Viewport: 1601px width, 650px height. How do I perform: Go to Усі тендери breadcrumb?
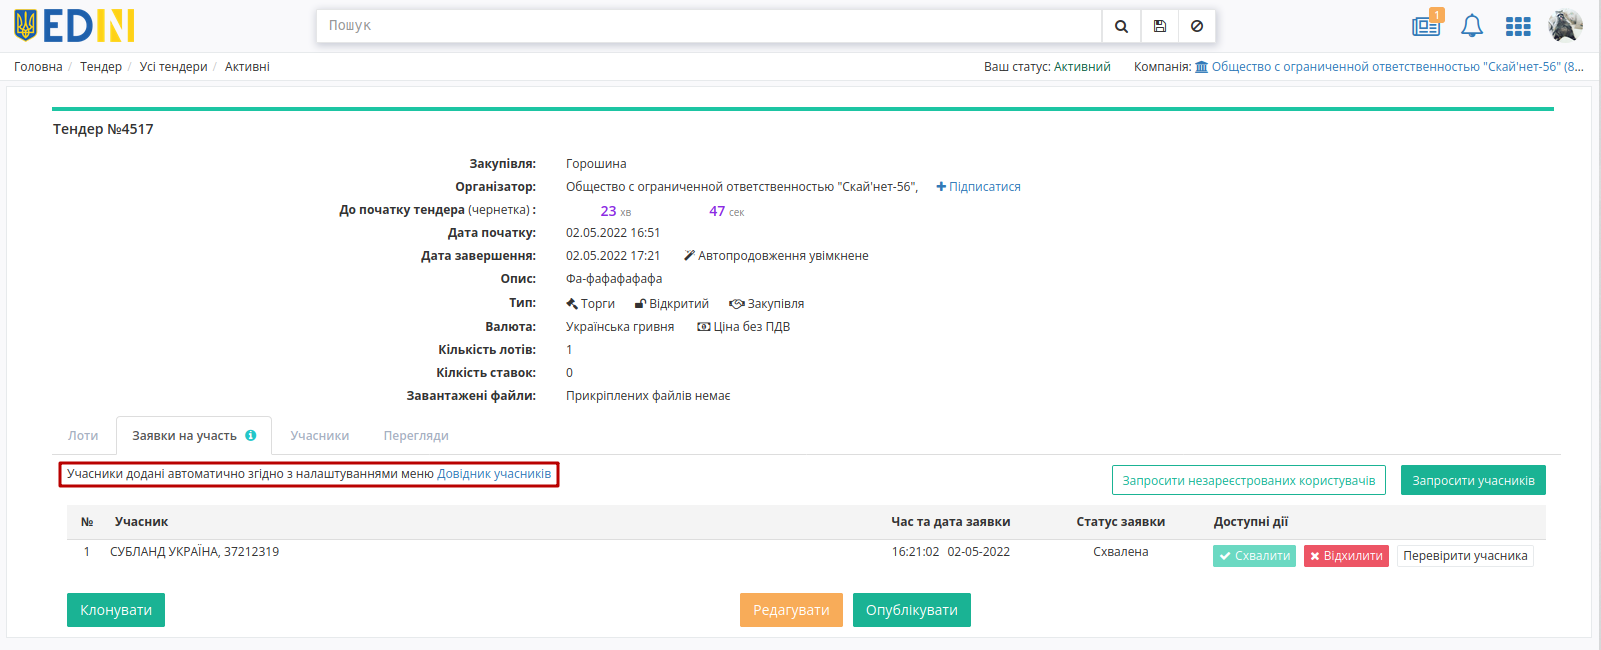coord(174,67)
